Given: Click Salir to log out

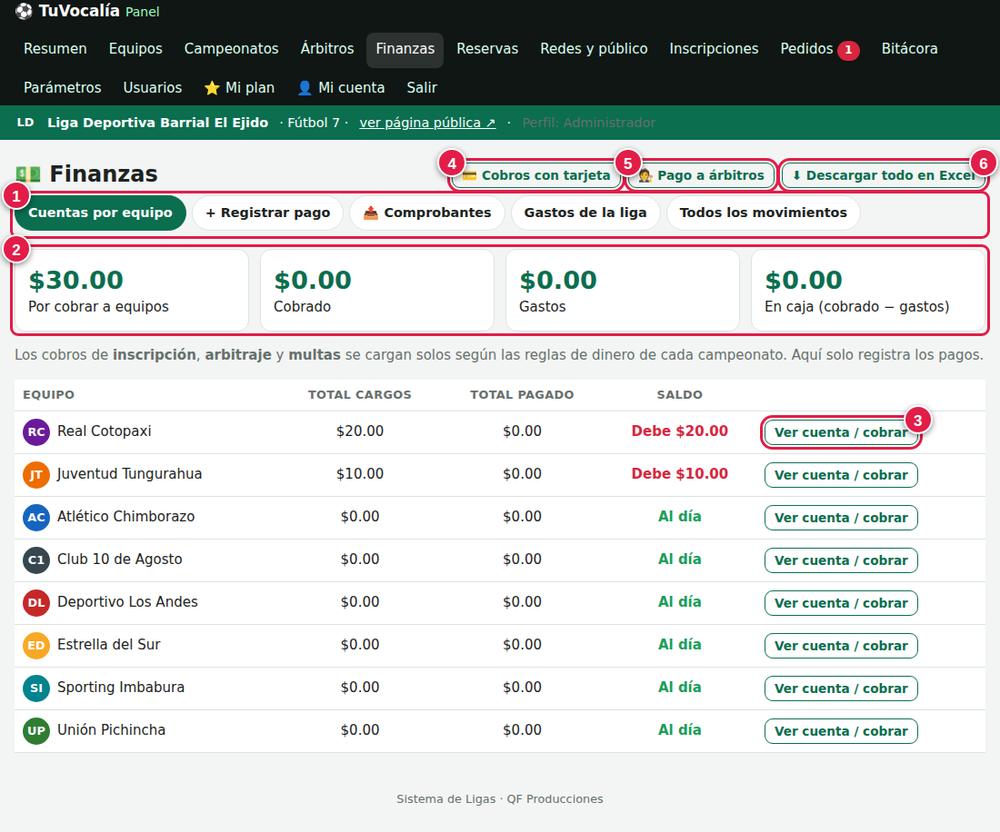Looking at the screenshot, I should (422, 88).
